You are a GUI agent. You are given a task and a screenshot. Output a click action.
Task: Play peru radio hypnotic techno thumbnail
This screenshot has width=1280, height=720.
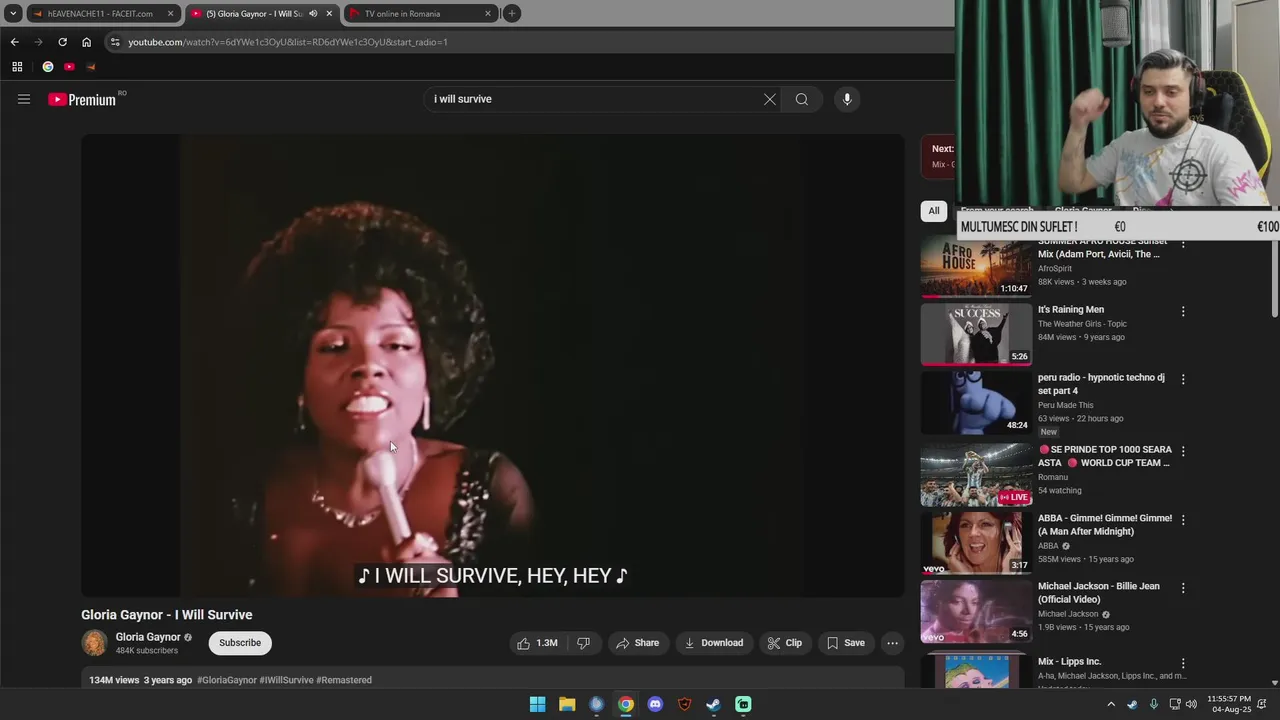click(x=976, y=403)
